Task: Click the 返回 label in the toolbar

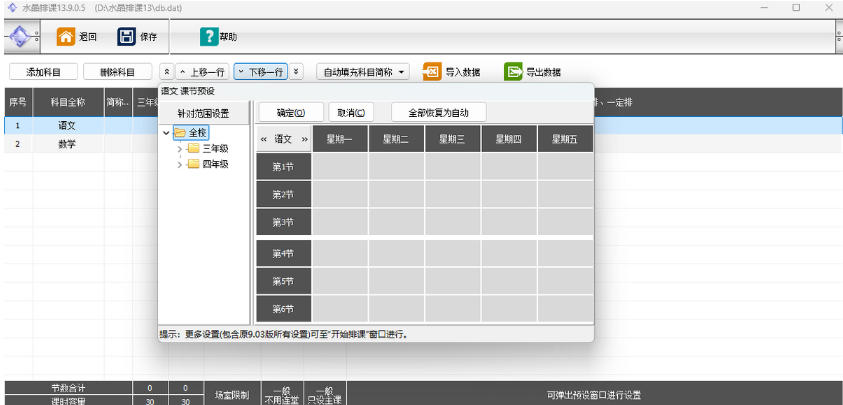Action: click(x=88, y=37)
